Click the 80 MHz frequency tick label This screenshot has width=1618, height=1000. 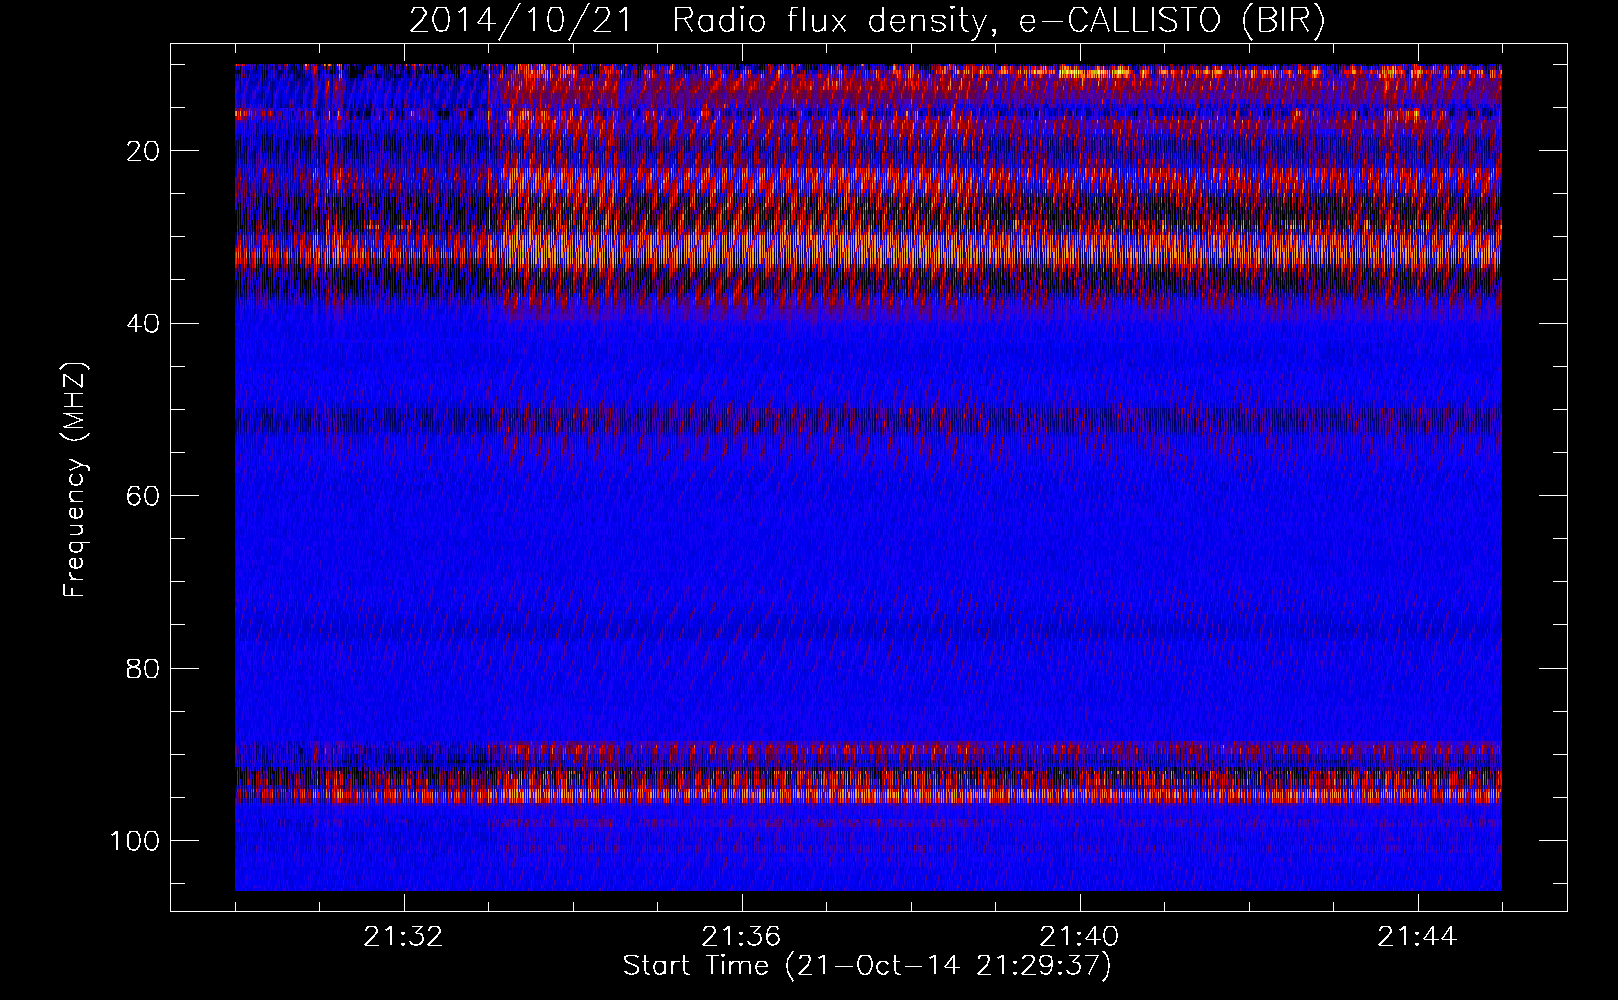143,667
